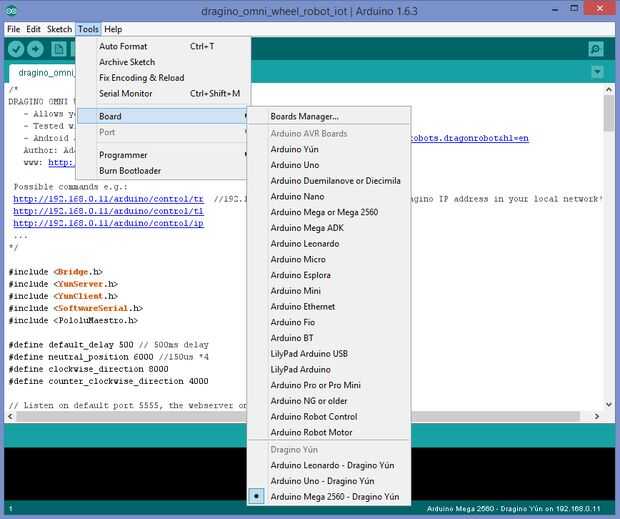Open Boards Manager...
Viewport: 620px width, 519px height.
(x=304, y=116)
